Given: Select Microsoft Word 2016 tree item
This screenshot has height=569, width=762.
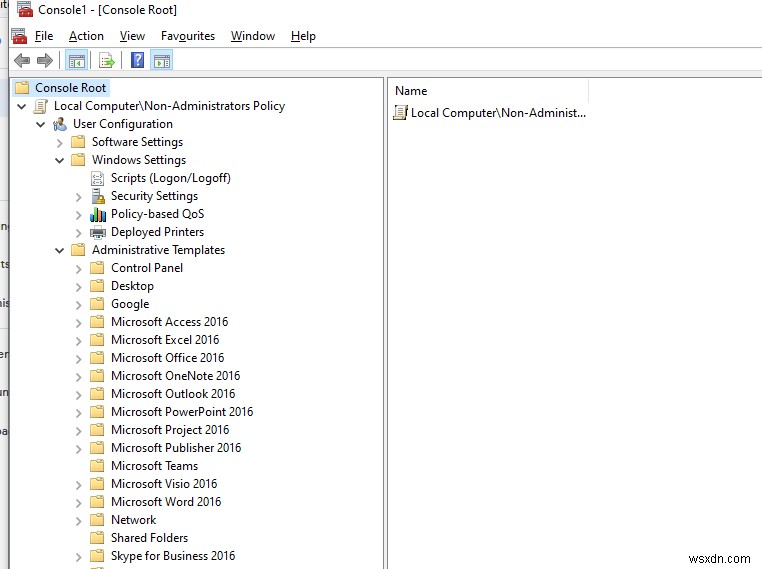Looking at the screenshot, I should (x=166, y=501).
